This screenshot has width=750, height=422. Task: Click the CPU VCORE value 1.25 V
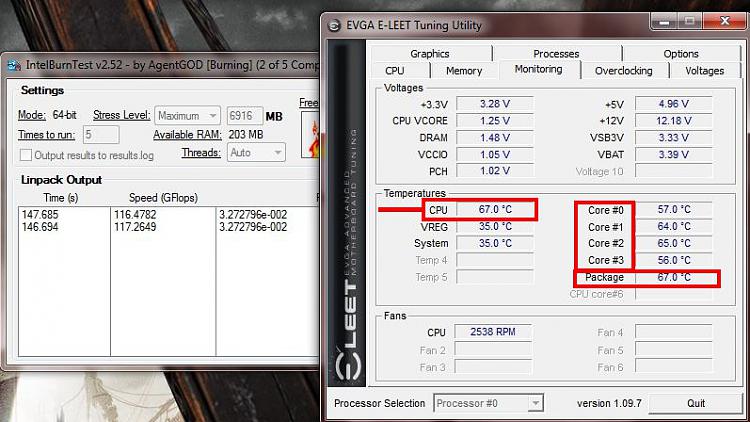(x=495, y=121)
